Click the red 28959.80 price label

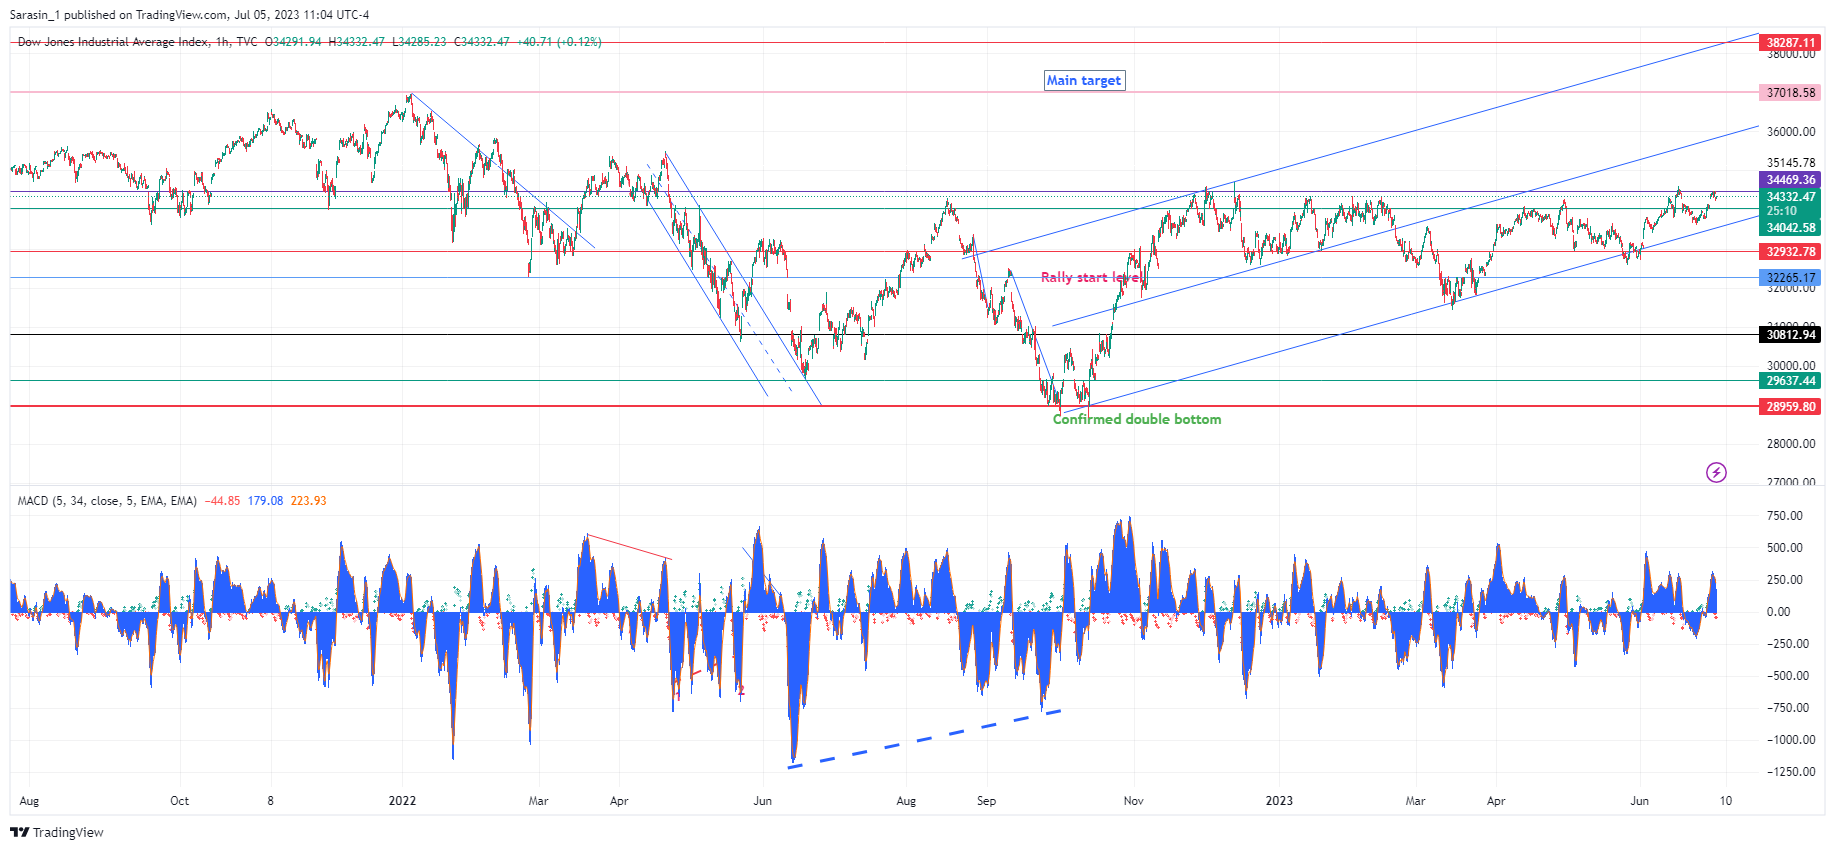click(1790, 407)
